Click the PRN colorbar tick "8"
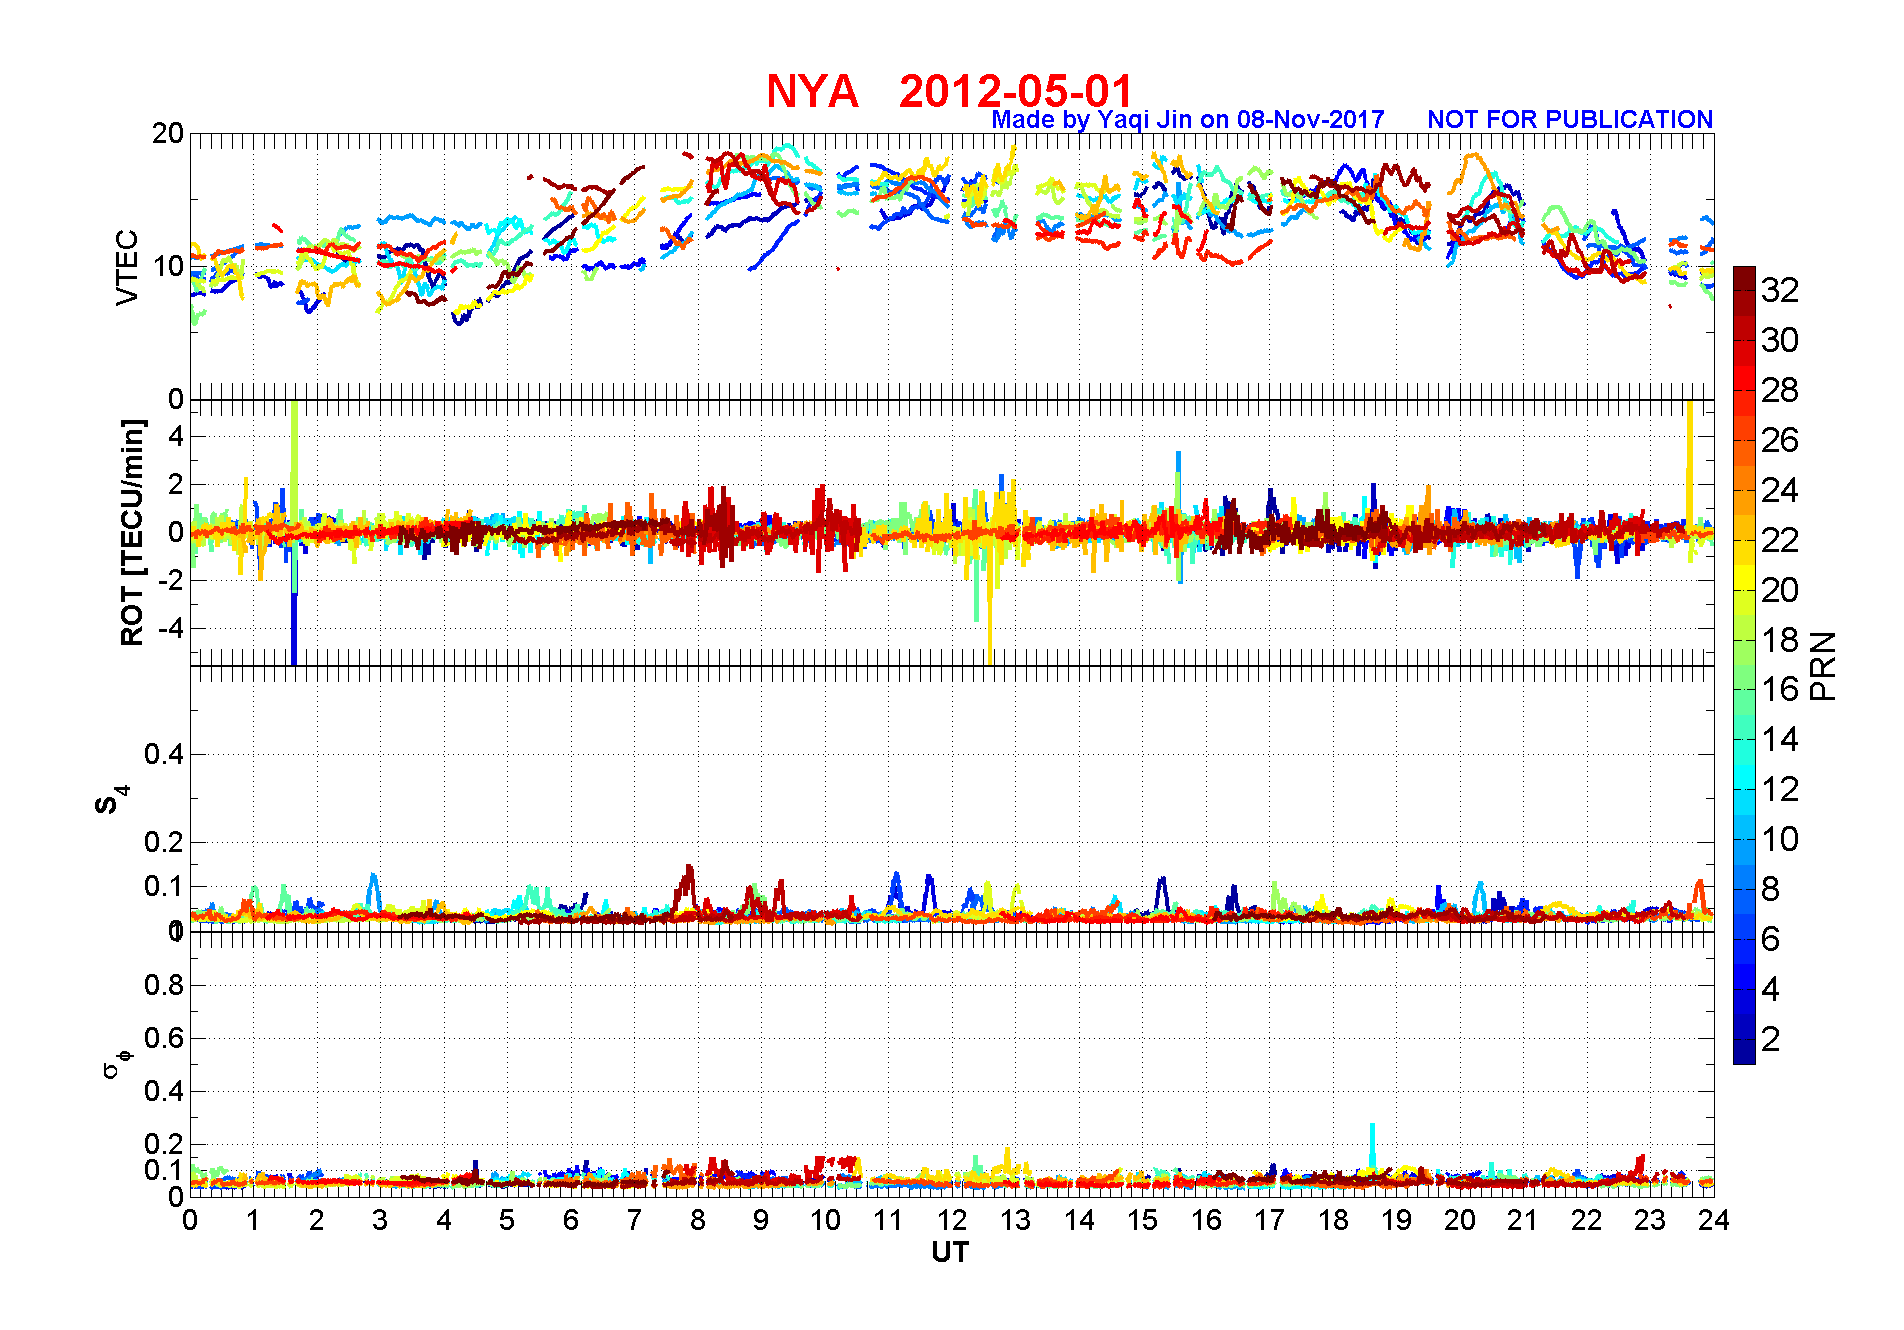The height and width of the screenshot is (1330, 1904). click(1771, 889)
